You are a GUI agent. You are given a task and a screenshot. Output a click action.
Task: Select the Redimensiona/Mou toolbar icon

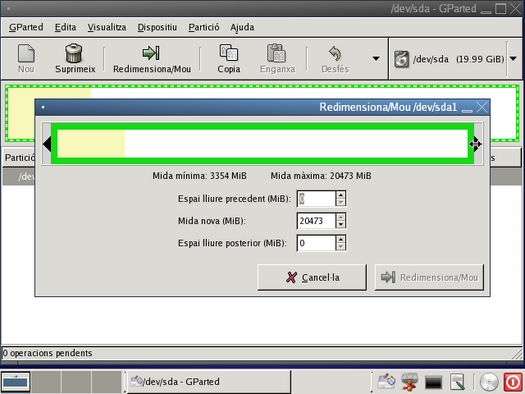click(x=151, y=53)
